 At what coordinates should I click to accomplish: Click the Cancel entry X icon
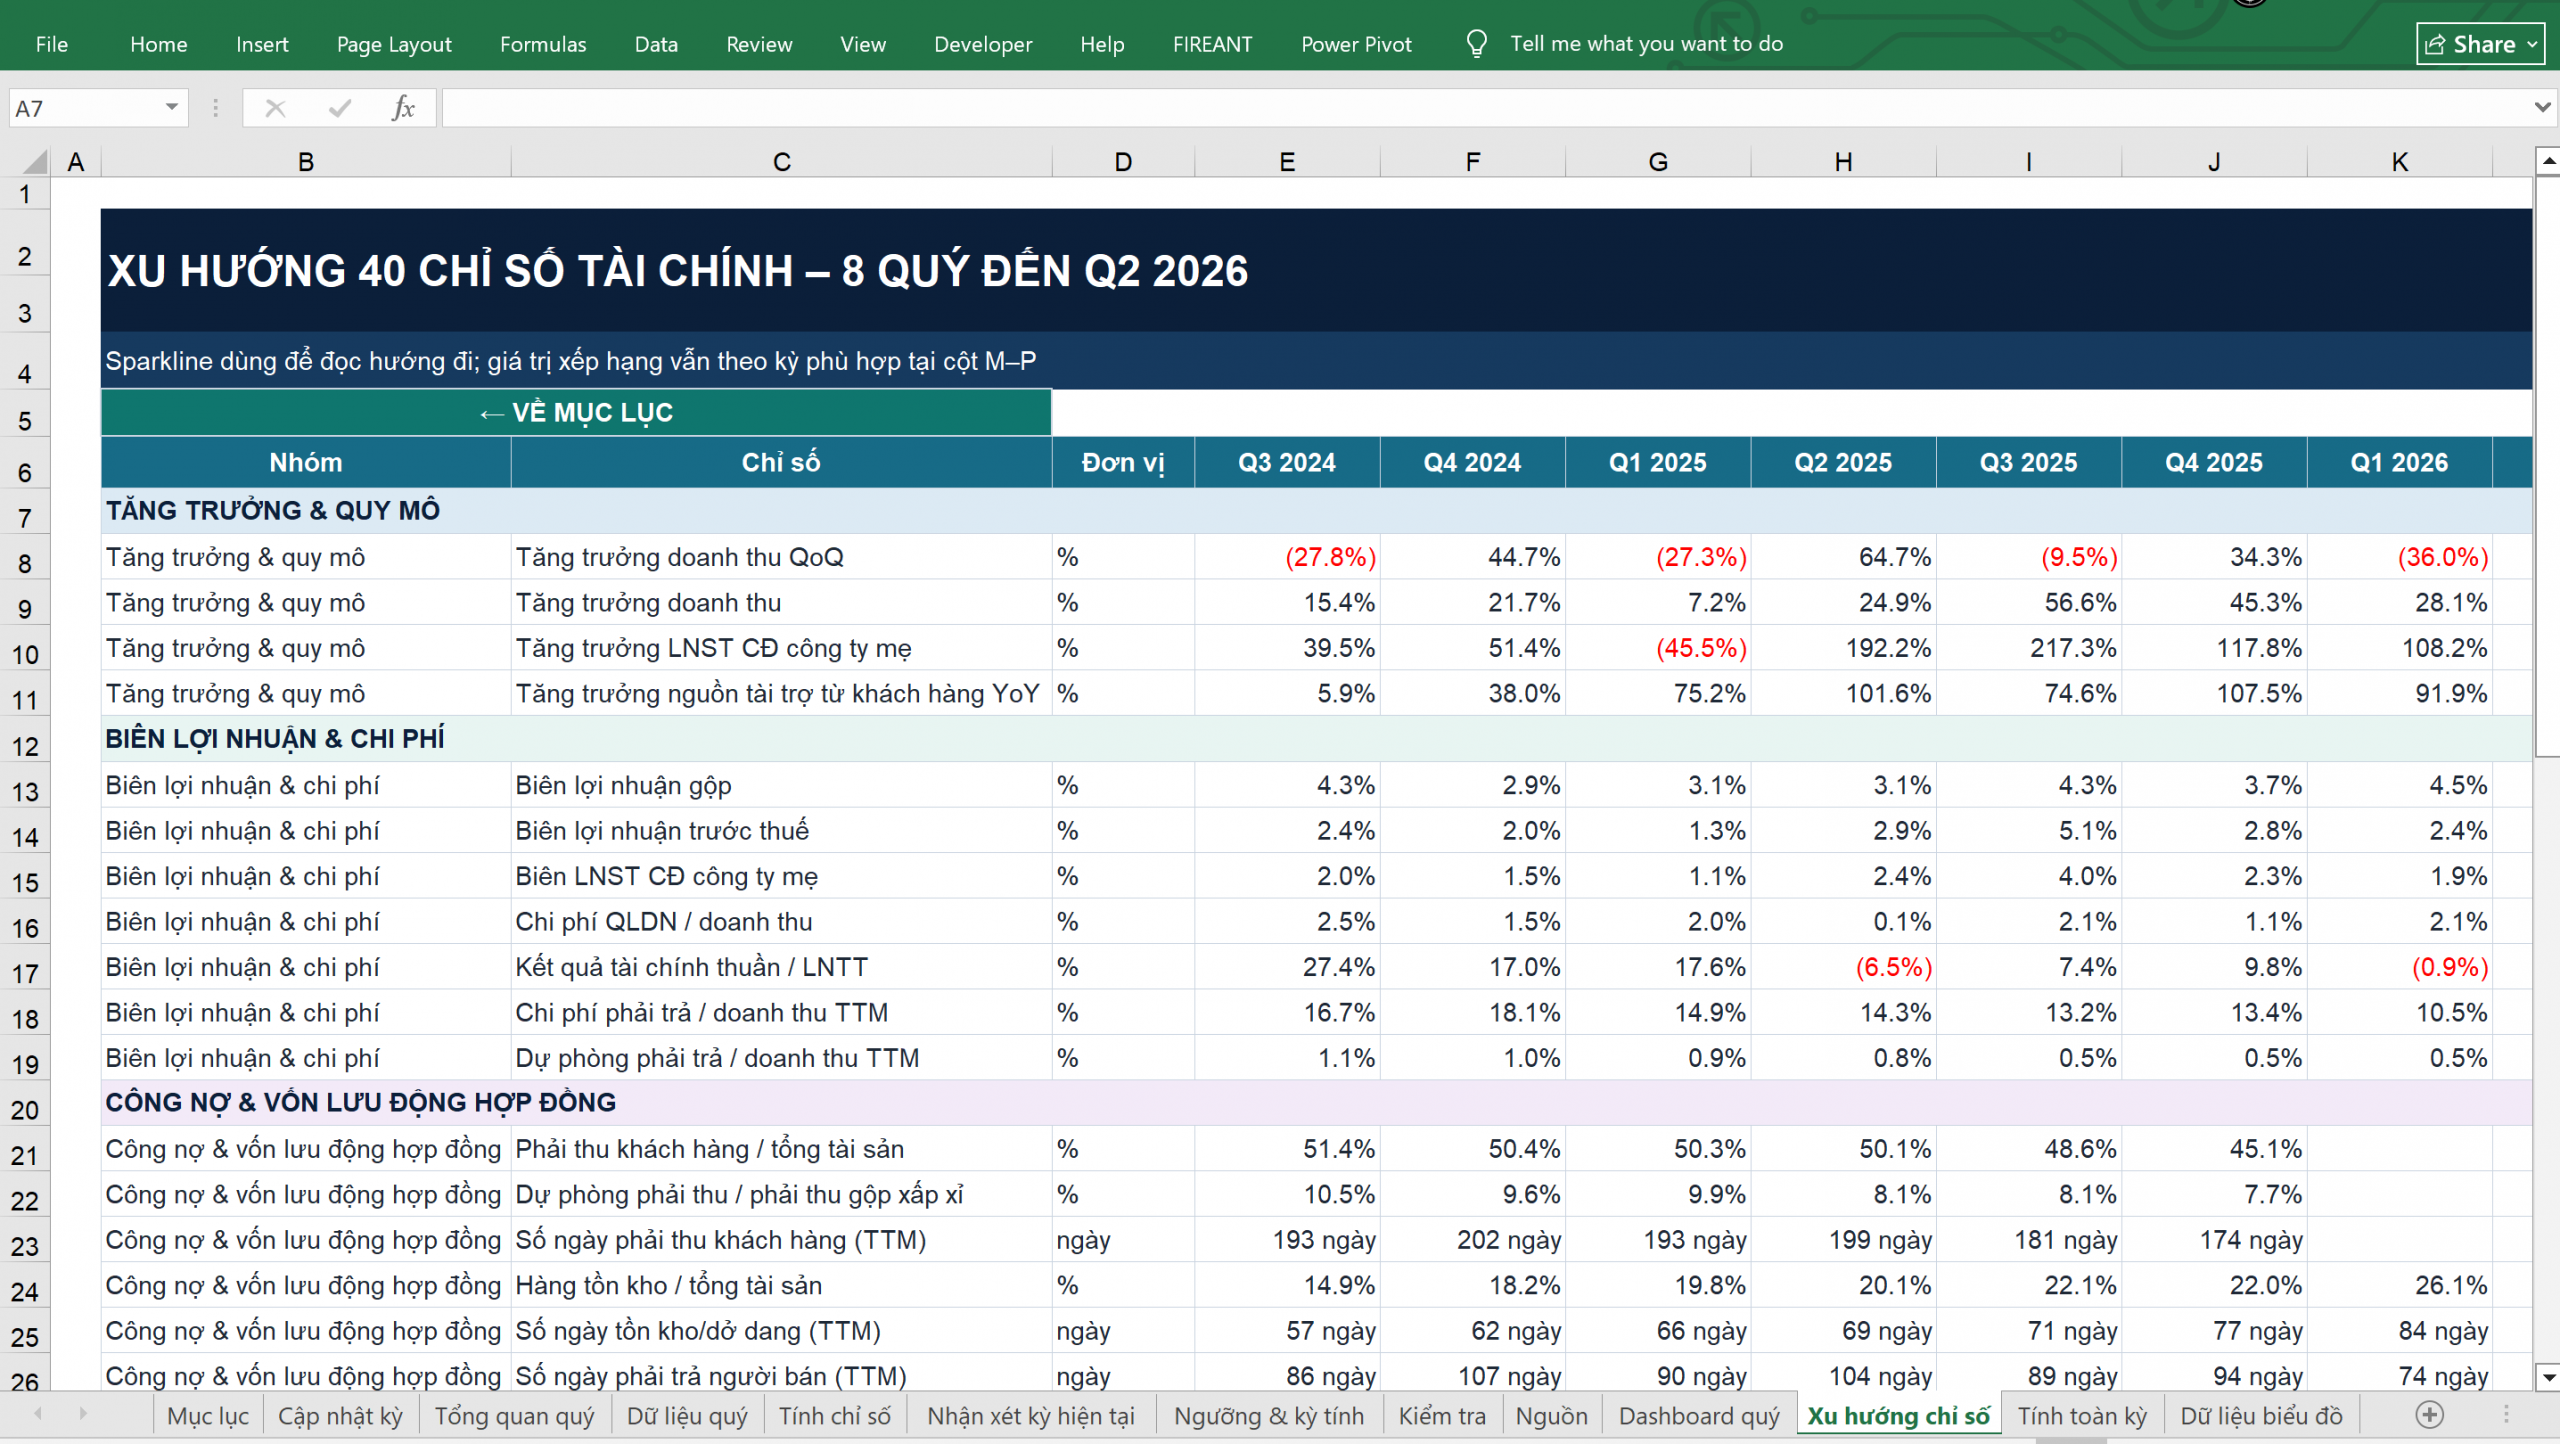[275, 108]
